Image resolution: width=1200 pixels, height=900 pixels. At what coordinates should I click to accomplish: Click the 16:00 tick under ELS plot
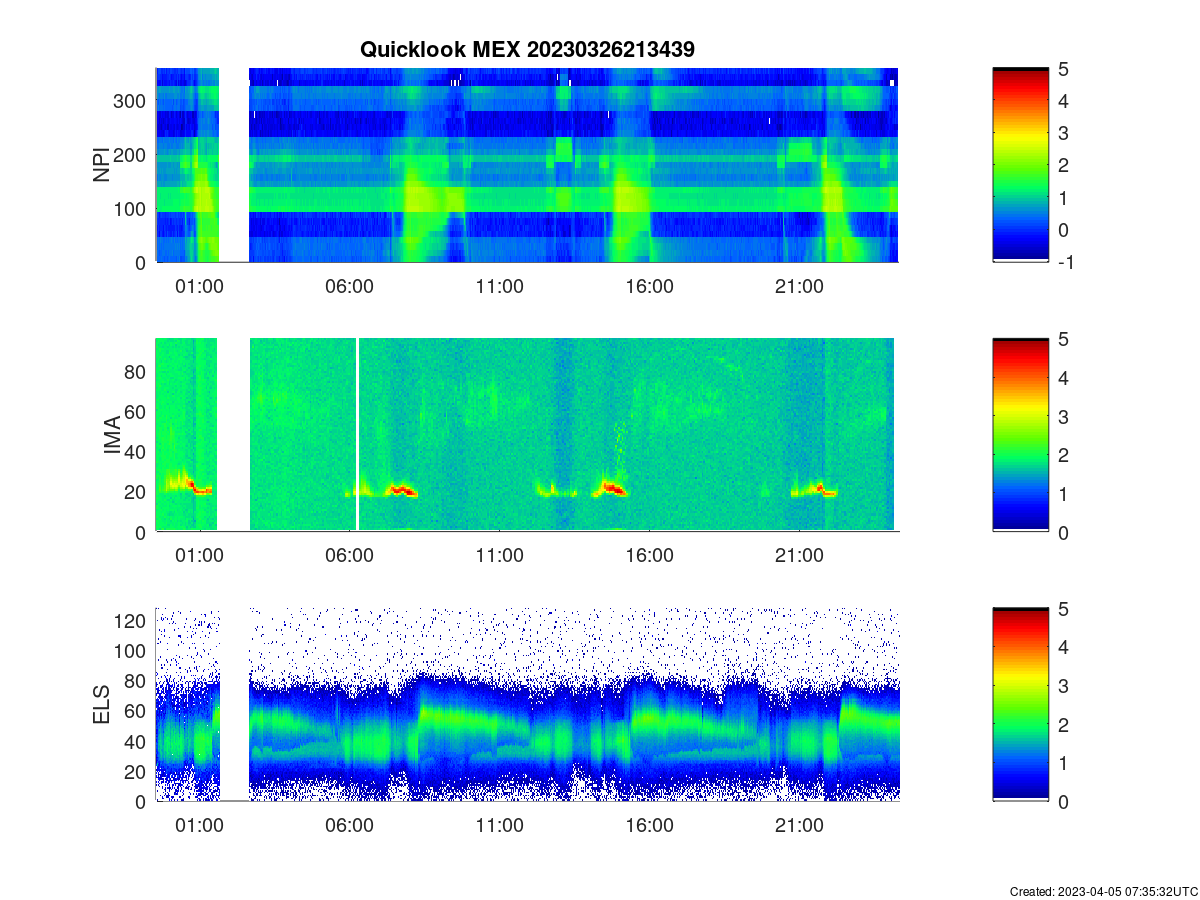pos(650,826)
